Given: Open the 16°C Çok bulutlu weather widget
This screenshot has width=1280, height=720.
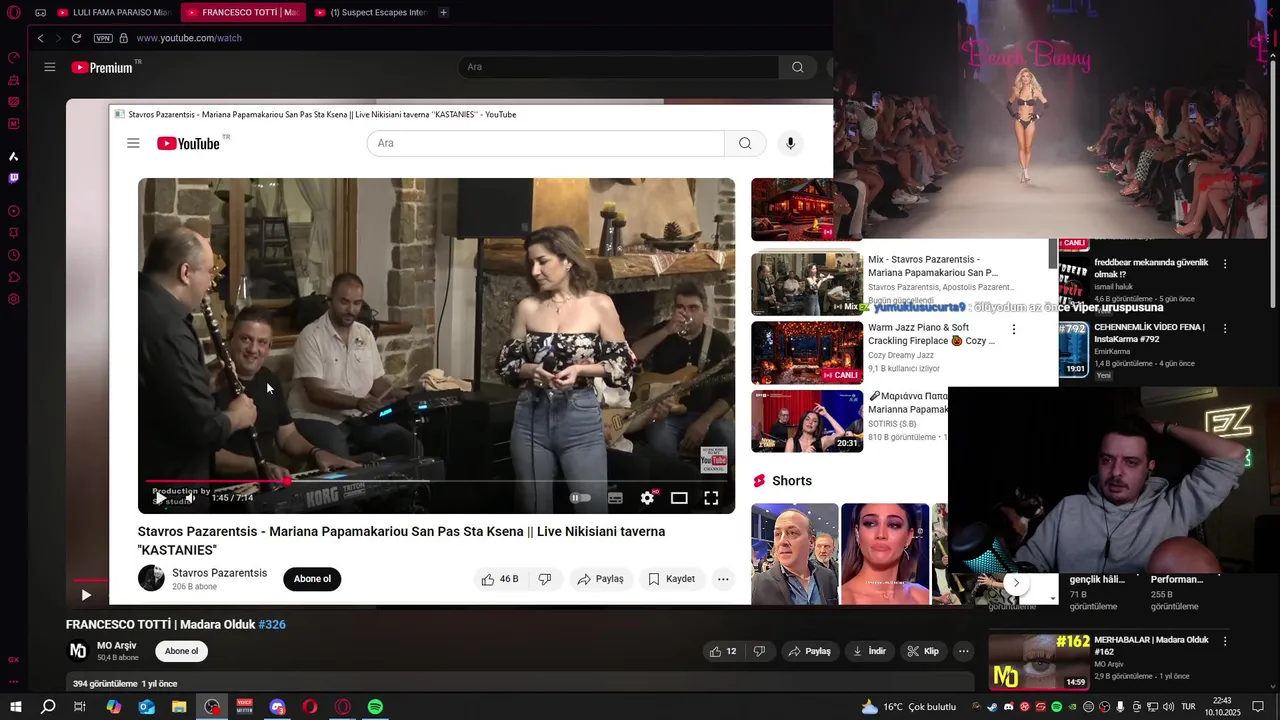Looking at the screenshot, I should pos(909,707).
